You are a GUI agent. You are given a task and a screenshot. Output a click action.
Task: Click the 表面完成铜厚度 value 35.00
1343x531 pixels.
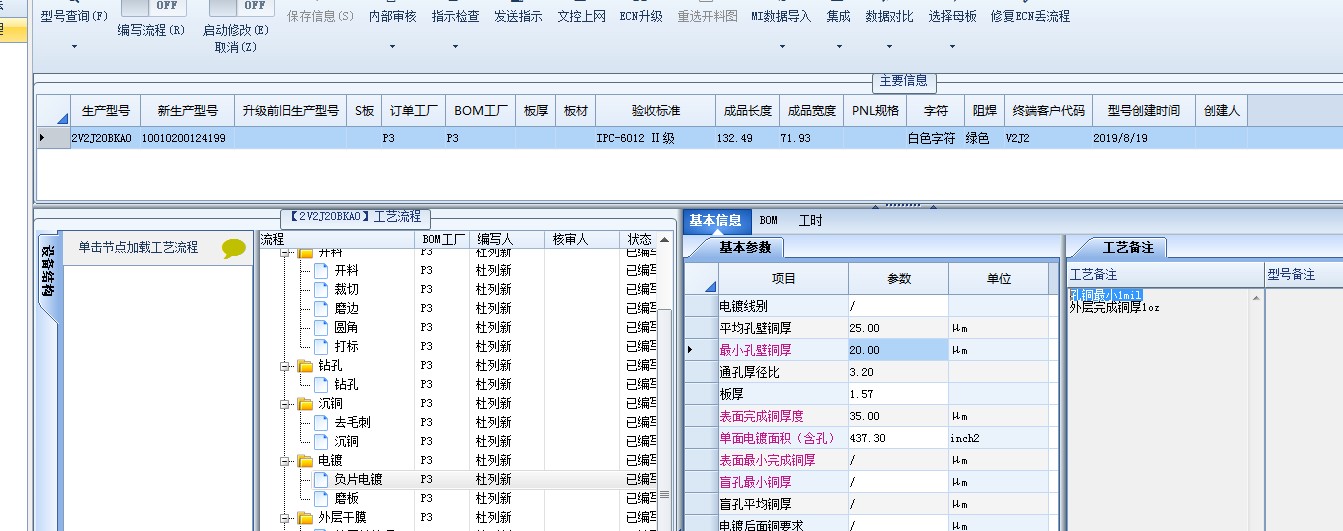pyautogui.click(x=898, y=416)
